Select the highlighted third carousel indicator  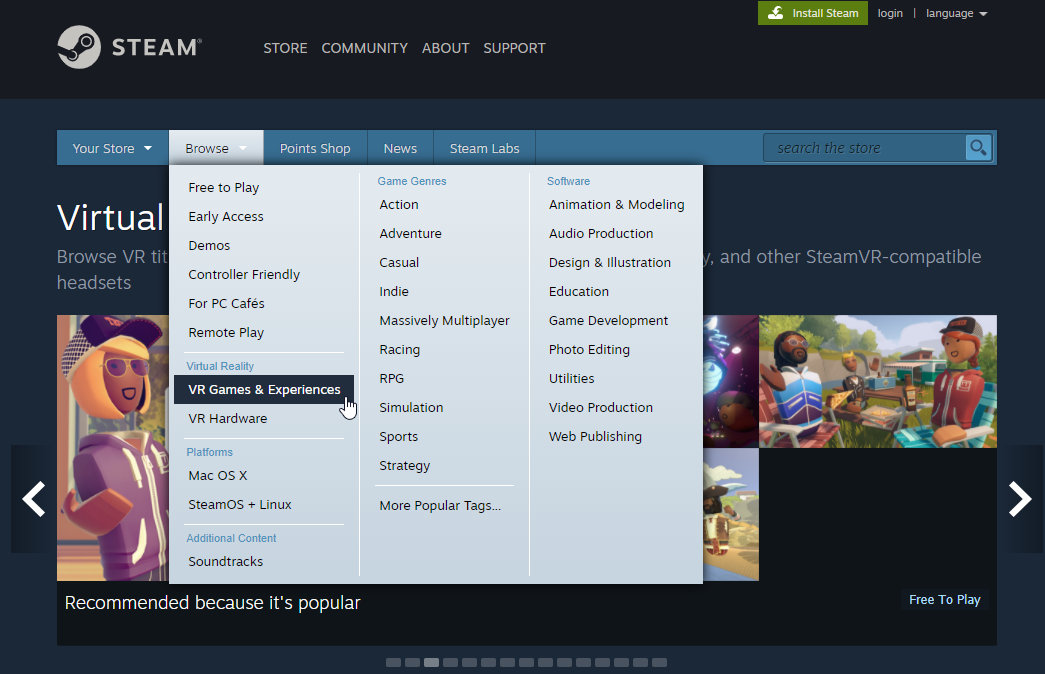[431, 663]
